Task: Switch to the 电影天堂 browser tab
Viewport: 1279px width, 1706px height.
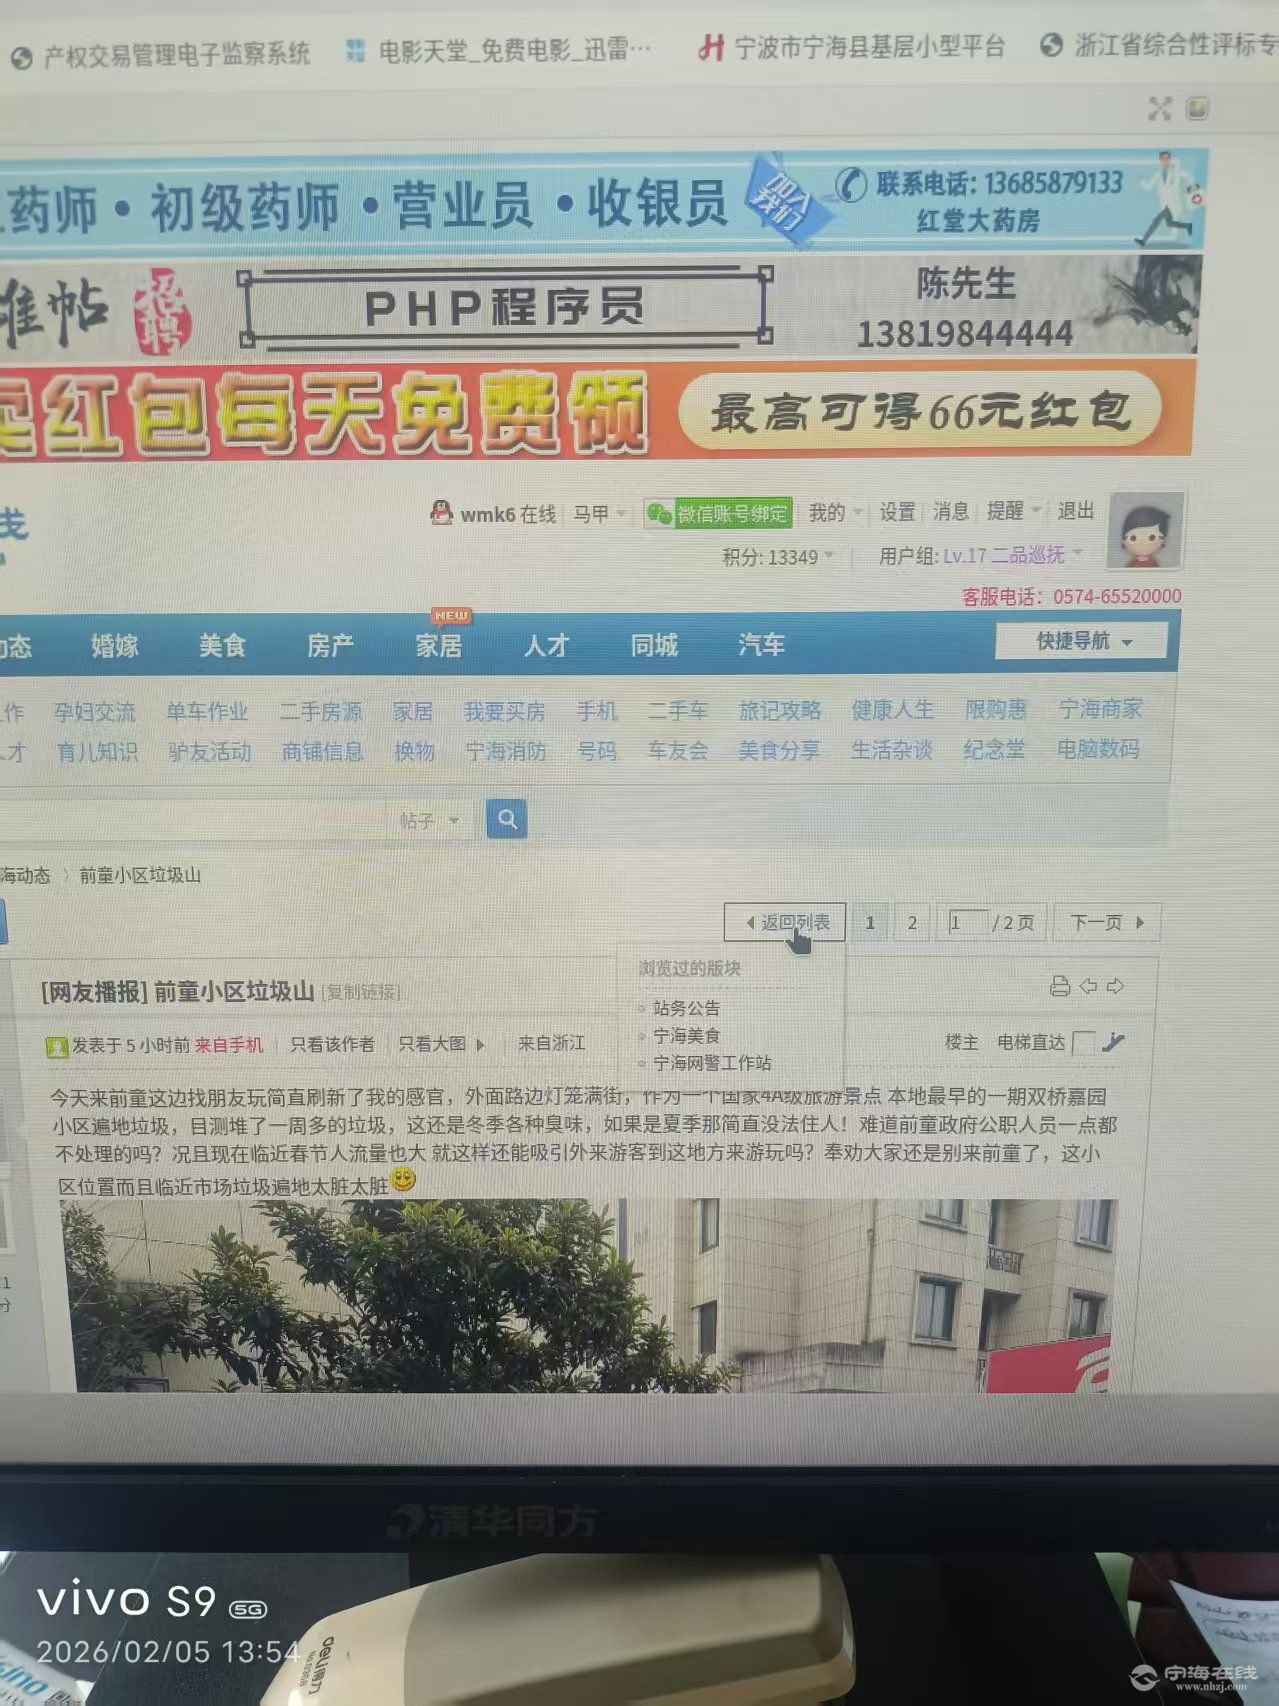Action: click(x=500, y=50)
